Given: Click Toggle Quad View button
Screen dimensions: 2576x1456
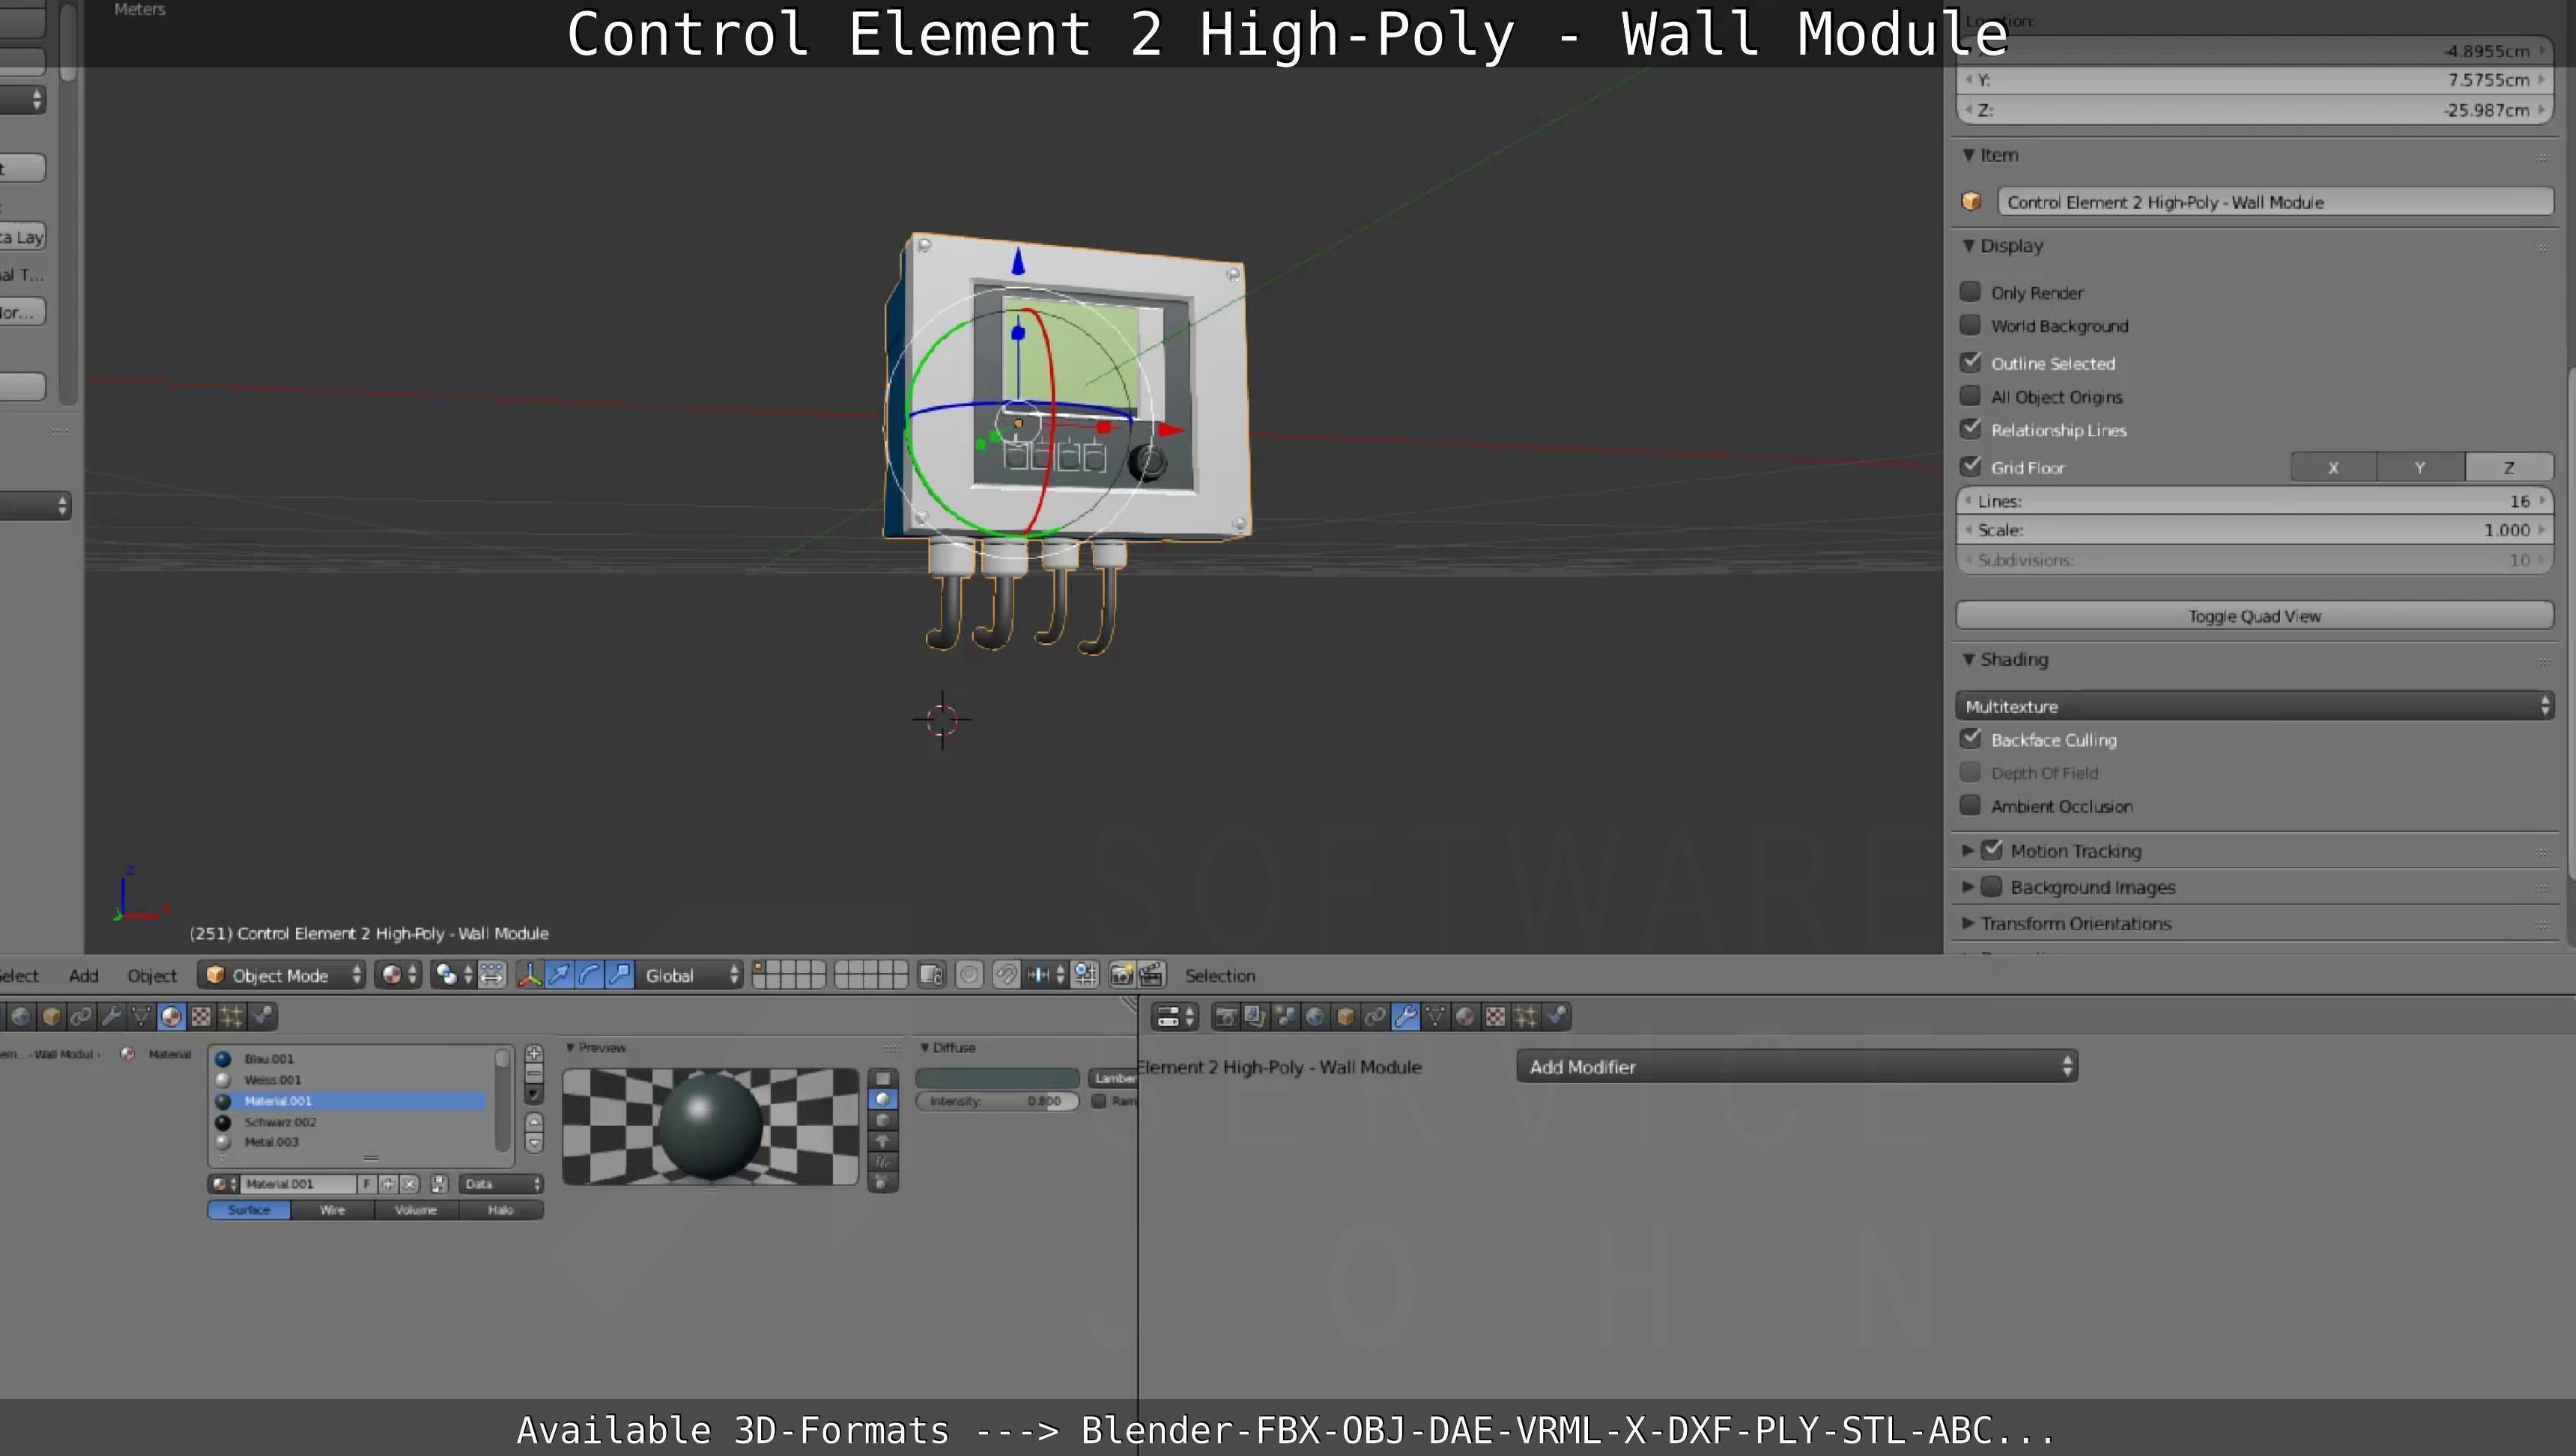Looking at the screenshot, I should pos(2254,616).
